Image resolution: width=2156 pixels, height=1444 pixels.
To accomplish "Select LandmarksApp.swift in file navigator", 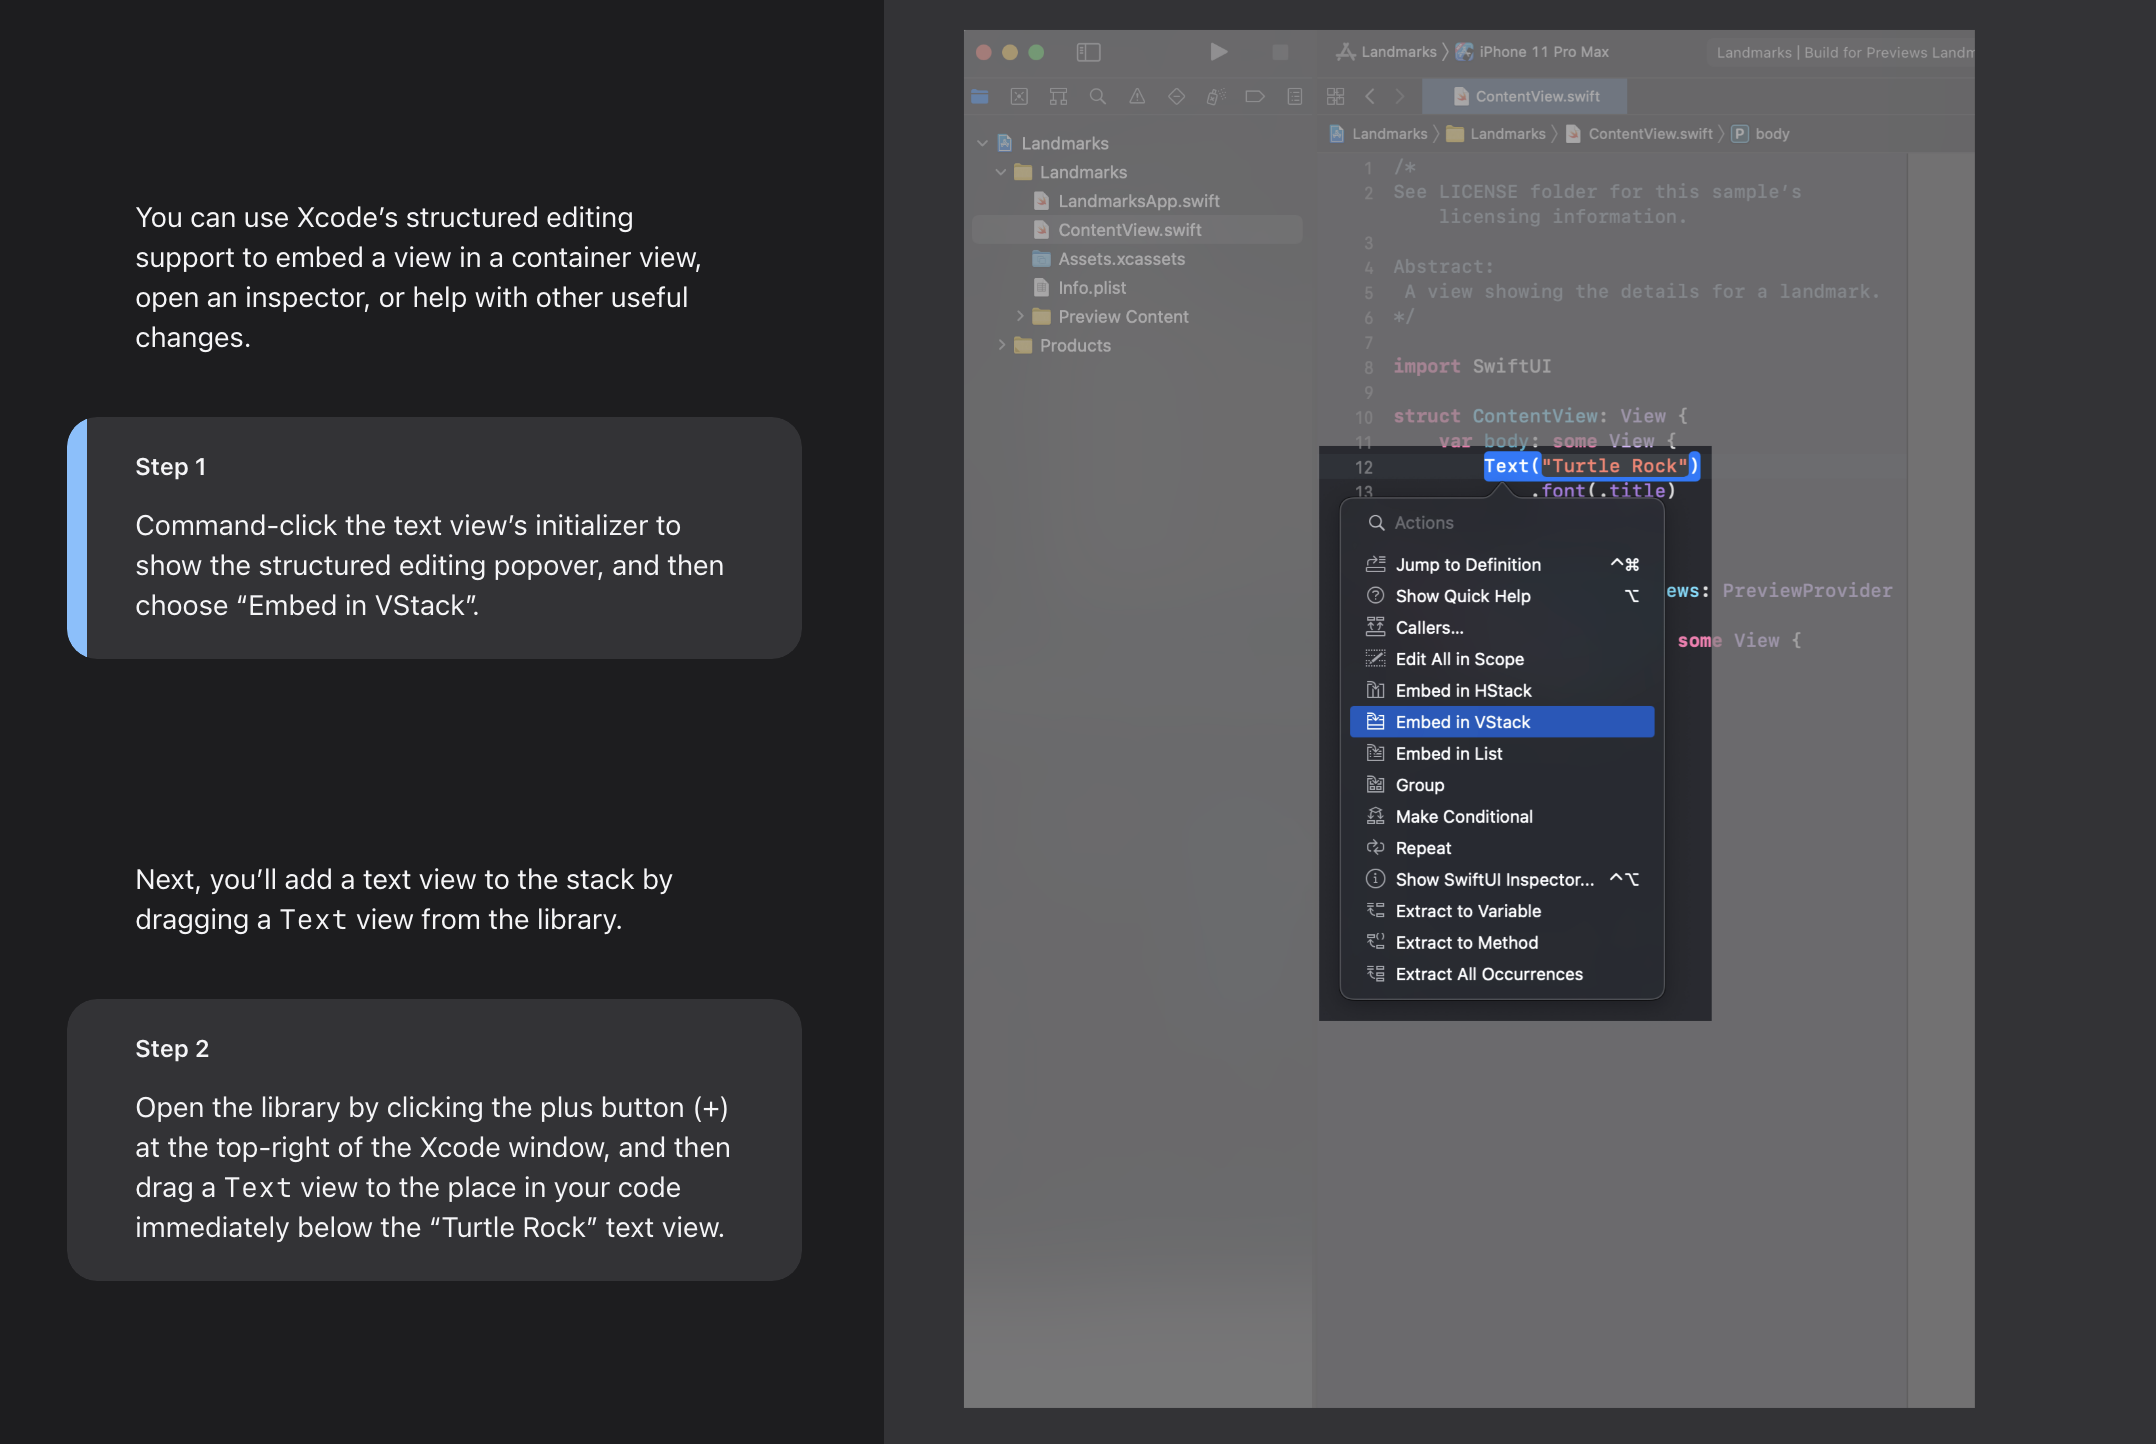I will coord(1138,201).
